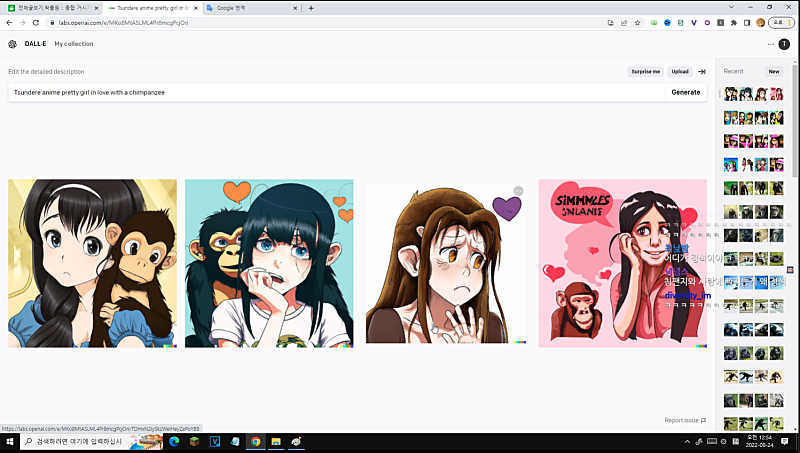Toggle the browser side panel icon
Screen dimensions: 800x453
[x=747, y=22]
